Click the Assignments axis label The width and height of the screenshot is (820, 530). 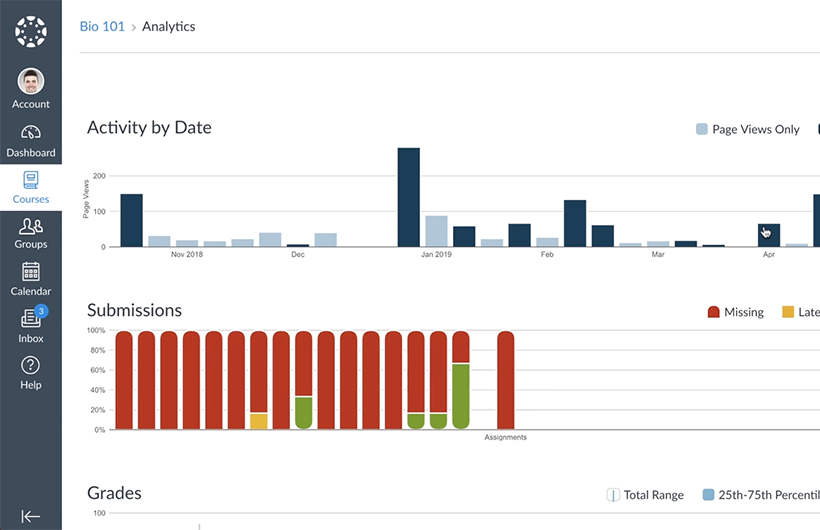[505, 437]
